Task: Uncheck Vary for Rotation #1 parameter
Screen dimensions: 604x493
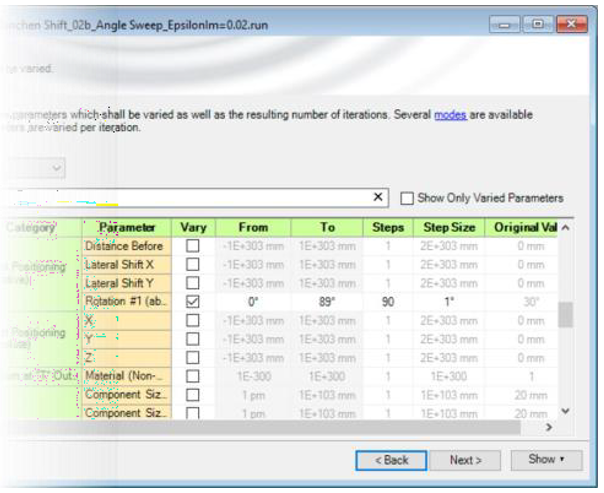Action: coord(193,302)
